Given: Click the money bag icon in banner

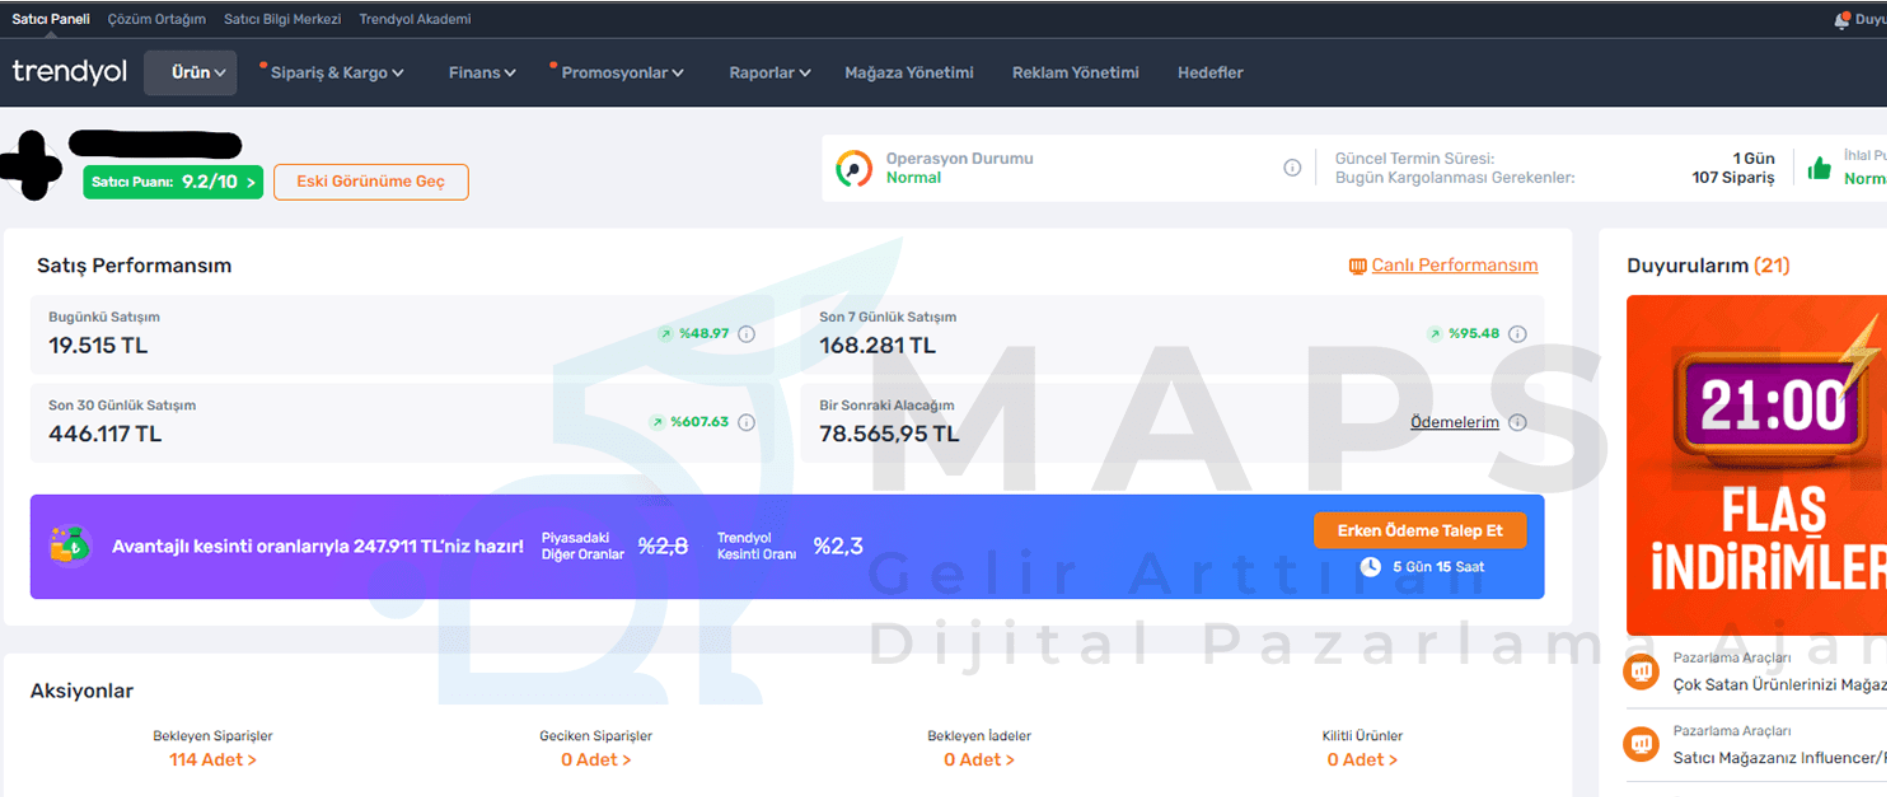Looking at the screenshot, I should (70, 546).
